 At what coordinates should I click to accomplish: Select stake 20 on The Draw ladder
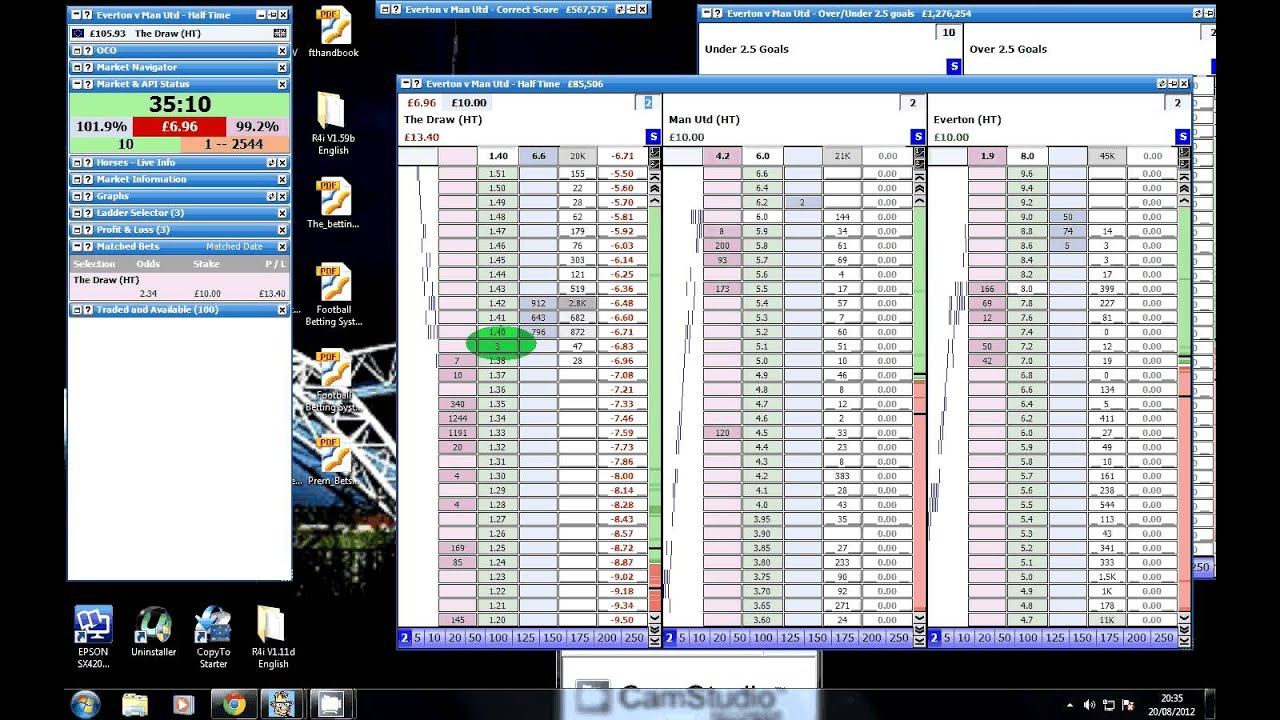454,638
